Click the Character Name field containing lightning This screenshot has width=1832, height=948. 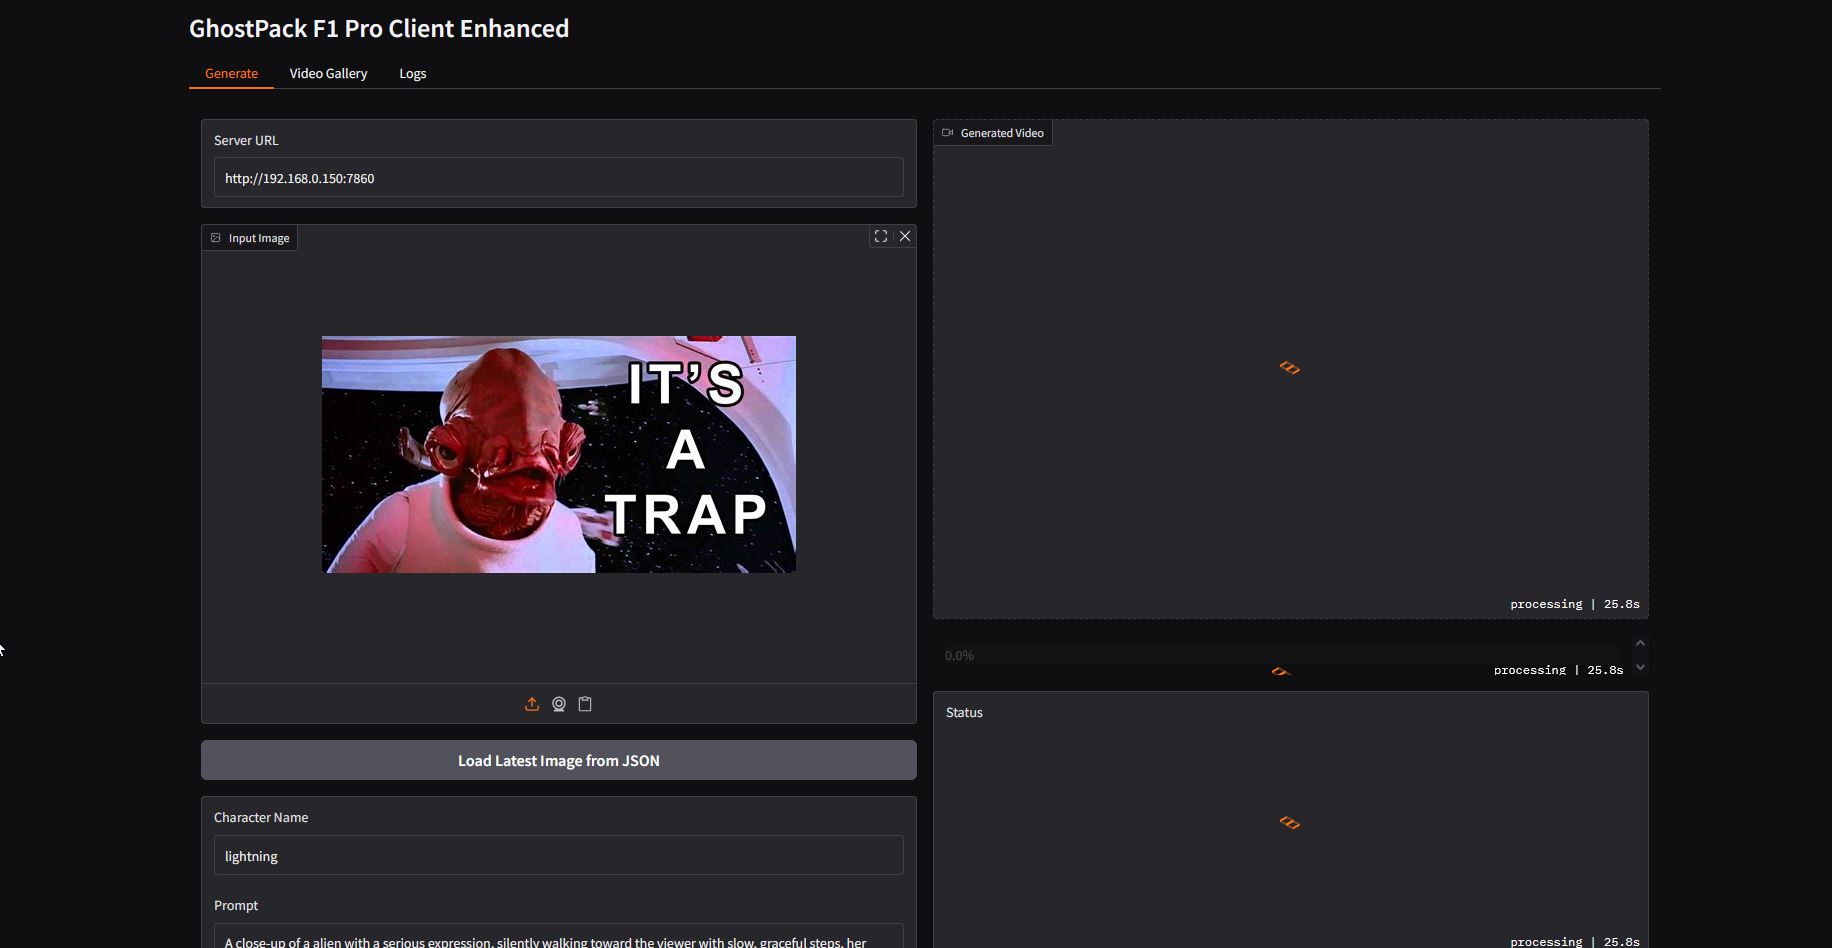(558, 856)
